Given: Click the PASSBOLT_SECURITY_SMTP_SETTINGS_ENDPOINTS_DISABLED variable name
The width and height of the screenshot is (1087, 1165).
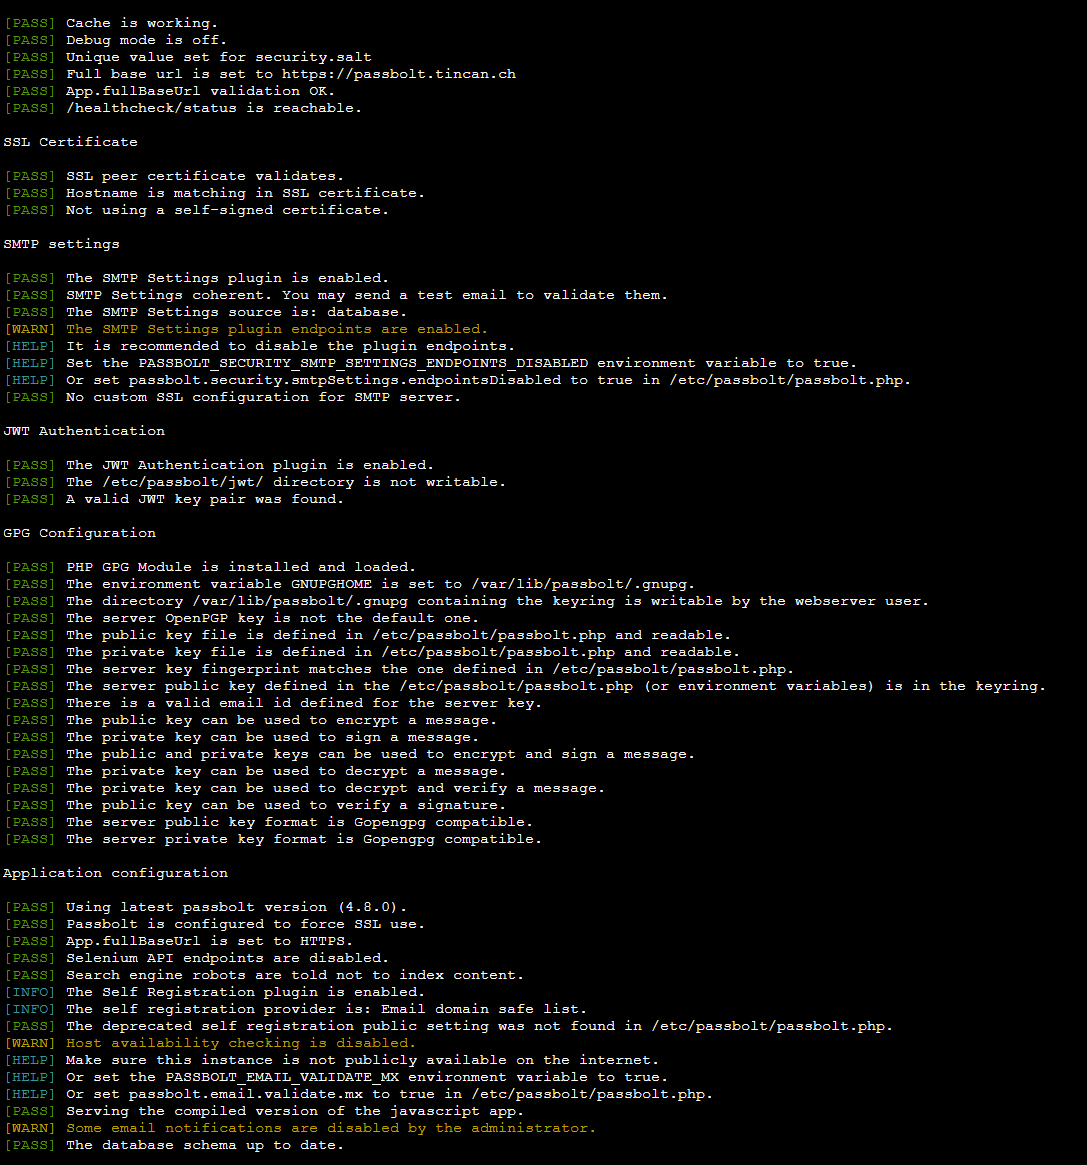Looking at the screenshot, I should click(x=363, y=363).
